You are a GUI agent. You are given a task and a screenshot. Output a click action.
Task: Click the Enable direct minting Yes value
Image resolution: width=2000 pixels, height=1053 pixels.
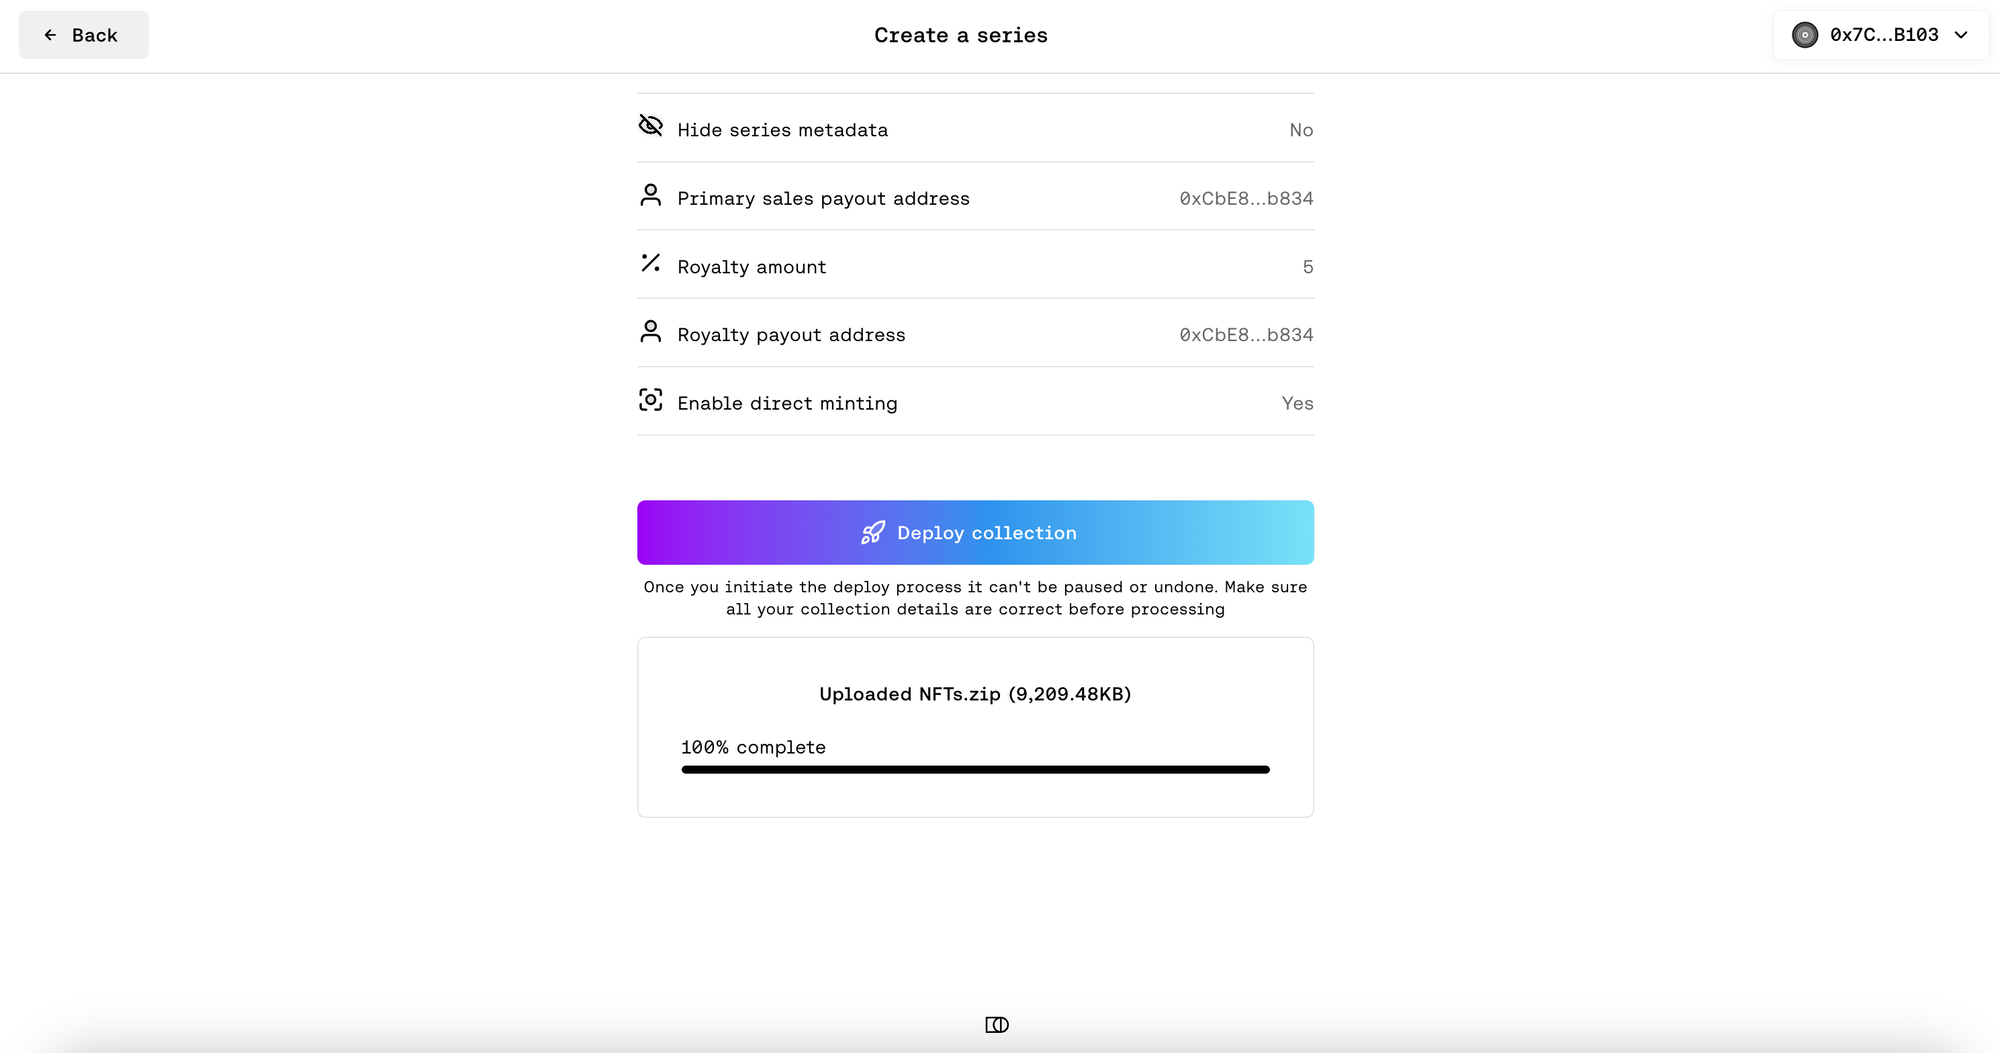[1297, 403]
